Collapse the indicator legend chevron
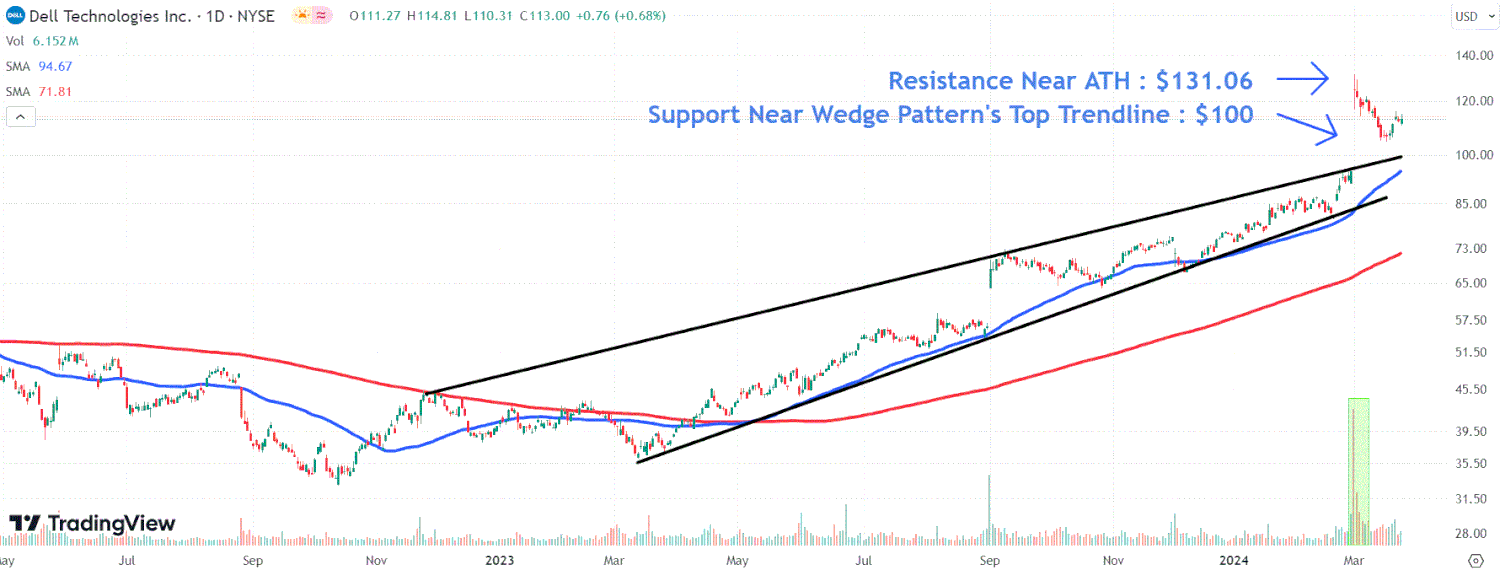Screen dimensions: 1500x570 pyautogui.click(x=20, y=117)
